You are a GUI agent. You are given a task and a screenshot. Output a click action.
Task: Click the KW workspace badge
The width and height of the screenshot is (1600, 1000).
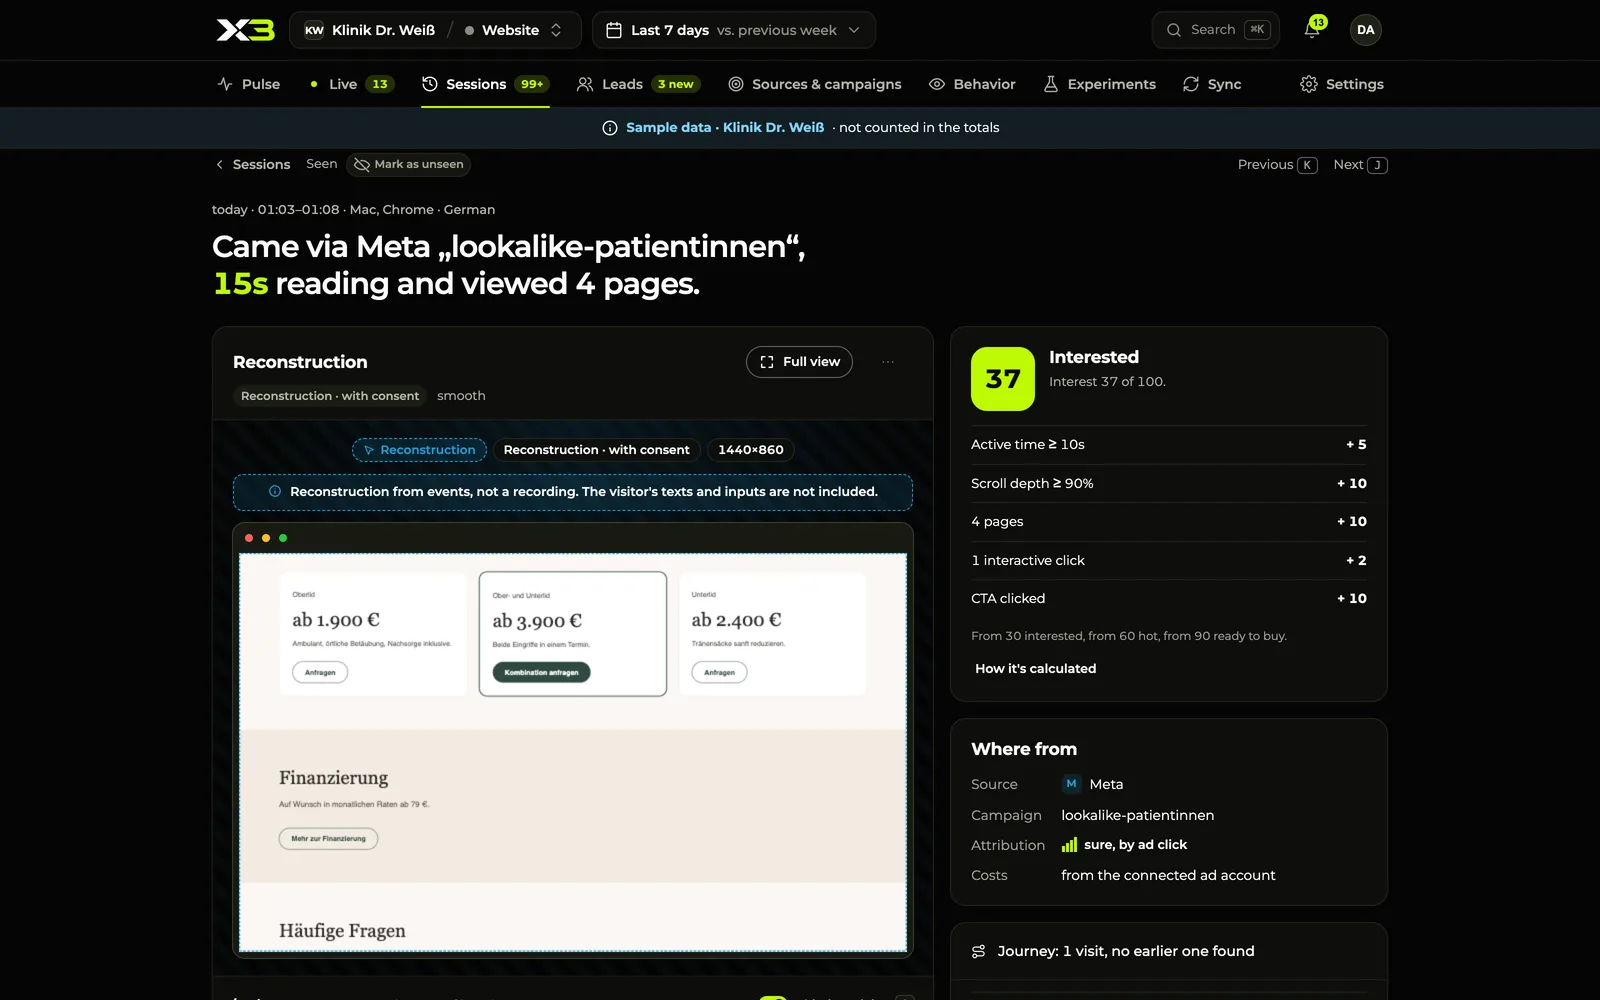click(314, 30)
